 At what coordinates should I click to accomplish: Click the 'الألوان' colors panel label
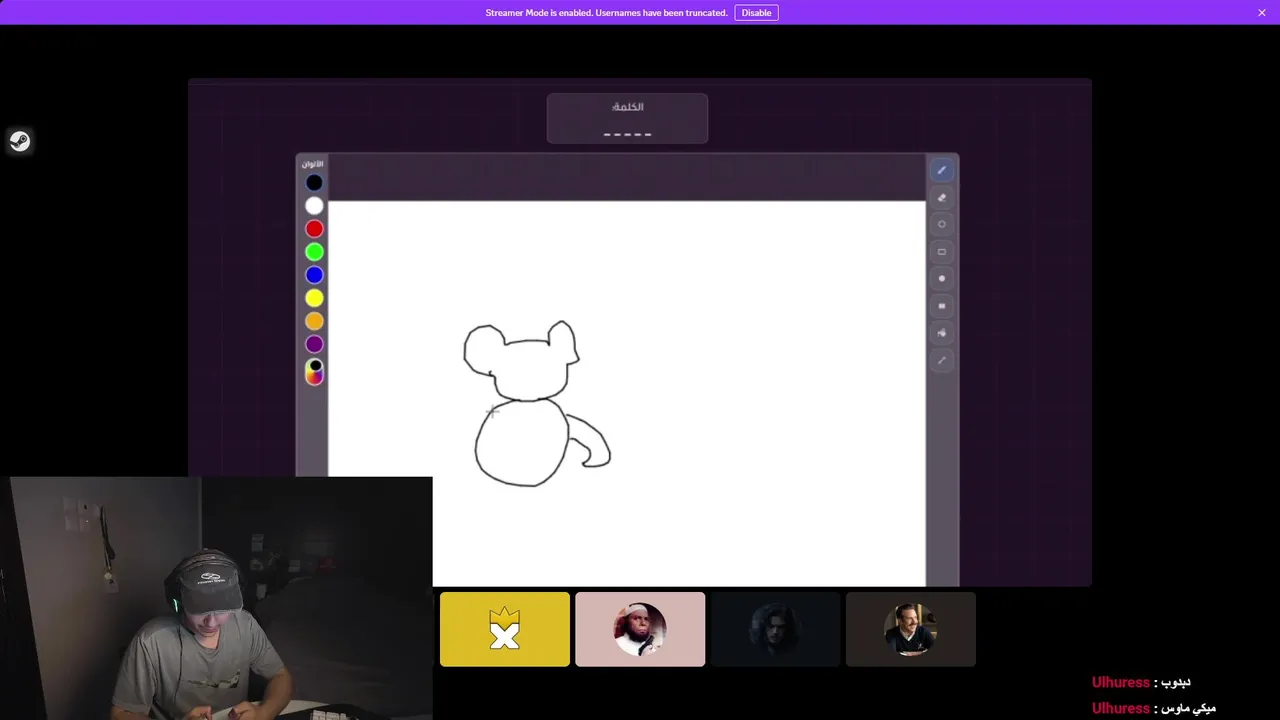[x=313, y=163]
